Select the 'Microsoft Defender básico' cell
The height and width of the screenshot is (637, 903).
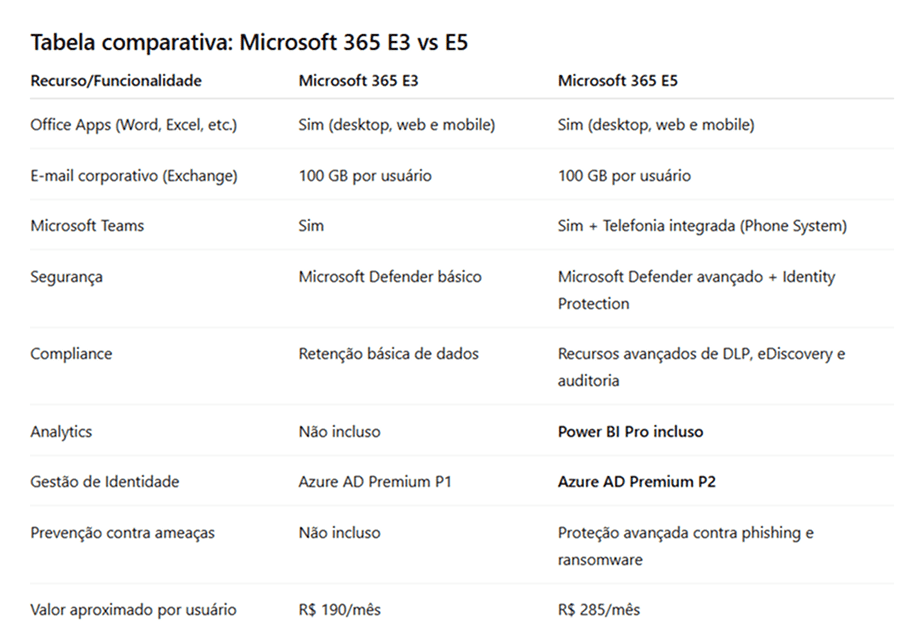point(390,276)
